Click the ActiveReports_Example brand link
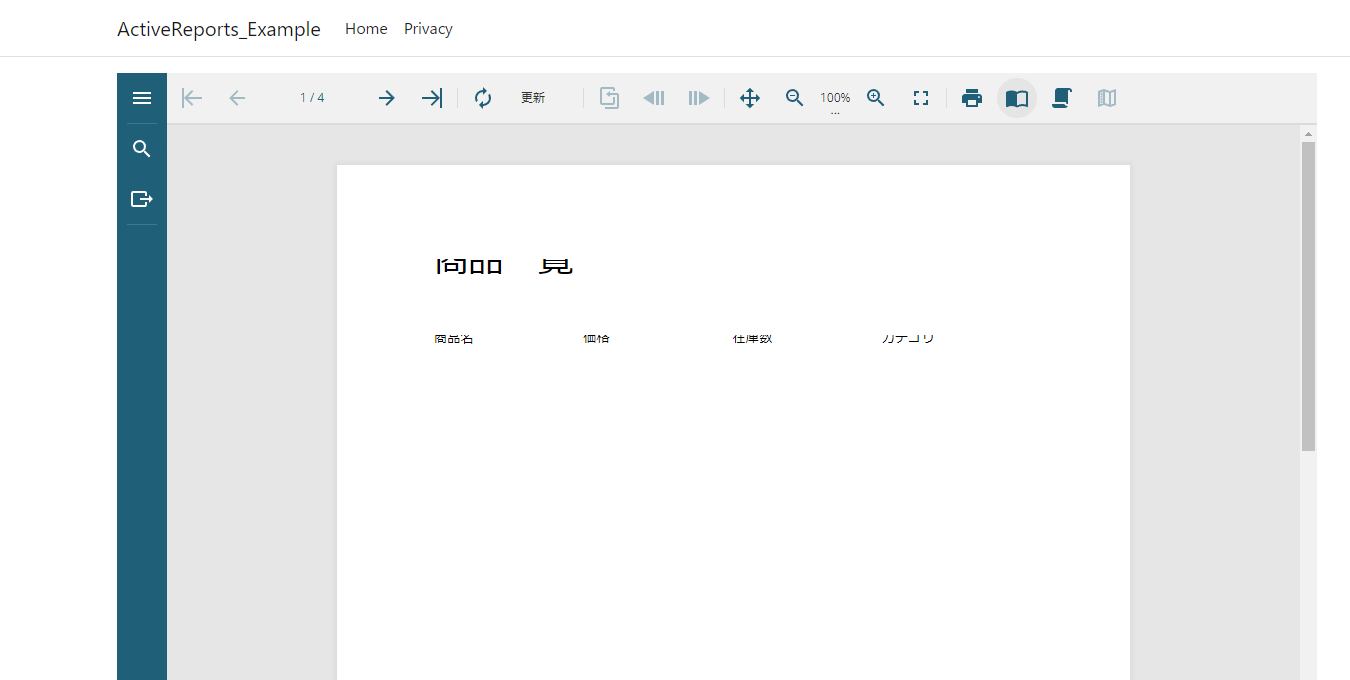Screen dimensions: 1350x680 point(219,29)
